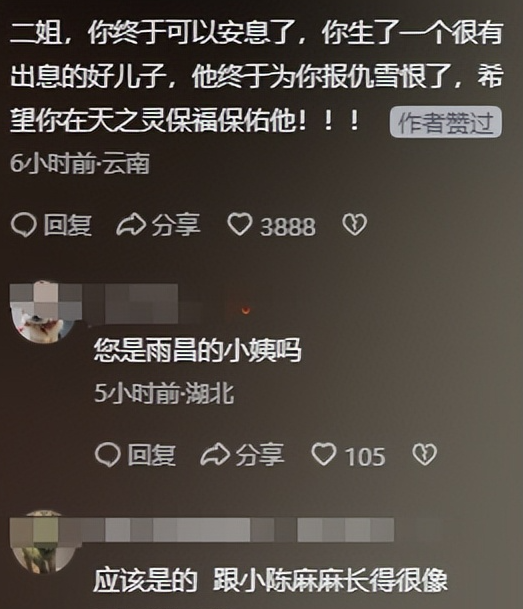Tap the speech-bubble reply icon under the Yunnan comment
Screen dimensions: 523x609
pos(24,225)
